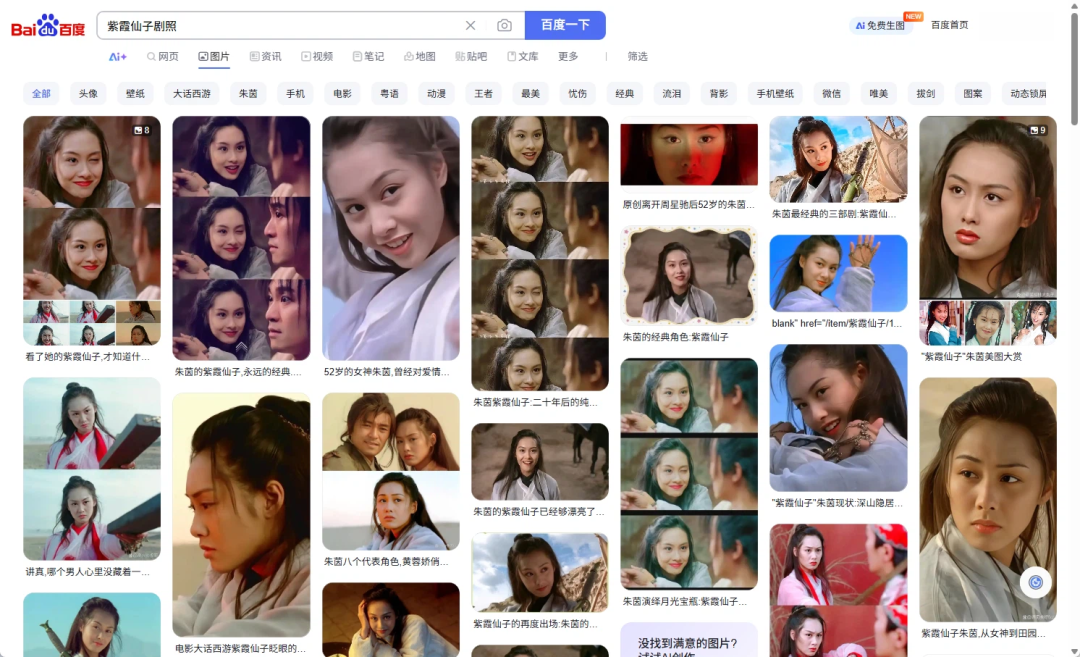This screenshot has width=1080, height=657.
Task: Select the 朱茵 filter chip
Action: (248, 94)
